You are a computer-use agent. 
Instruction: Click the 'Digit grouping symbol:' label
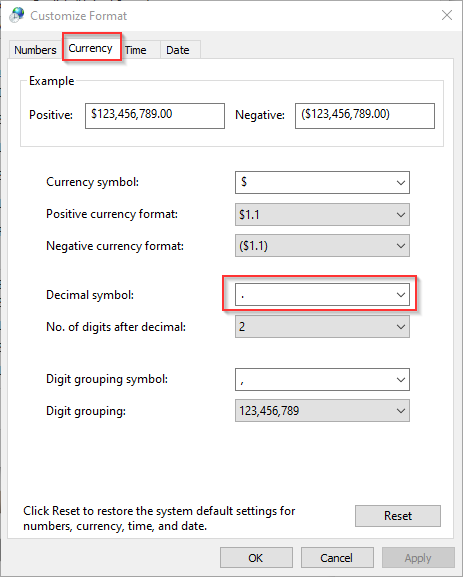click(x=107, y=379)
